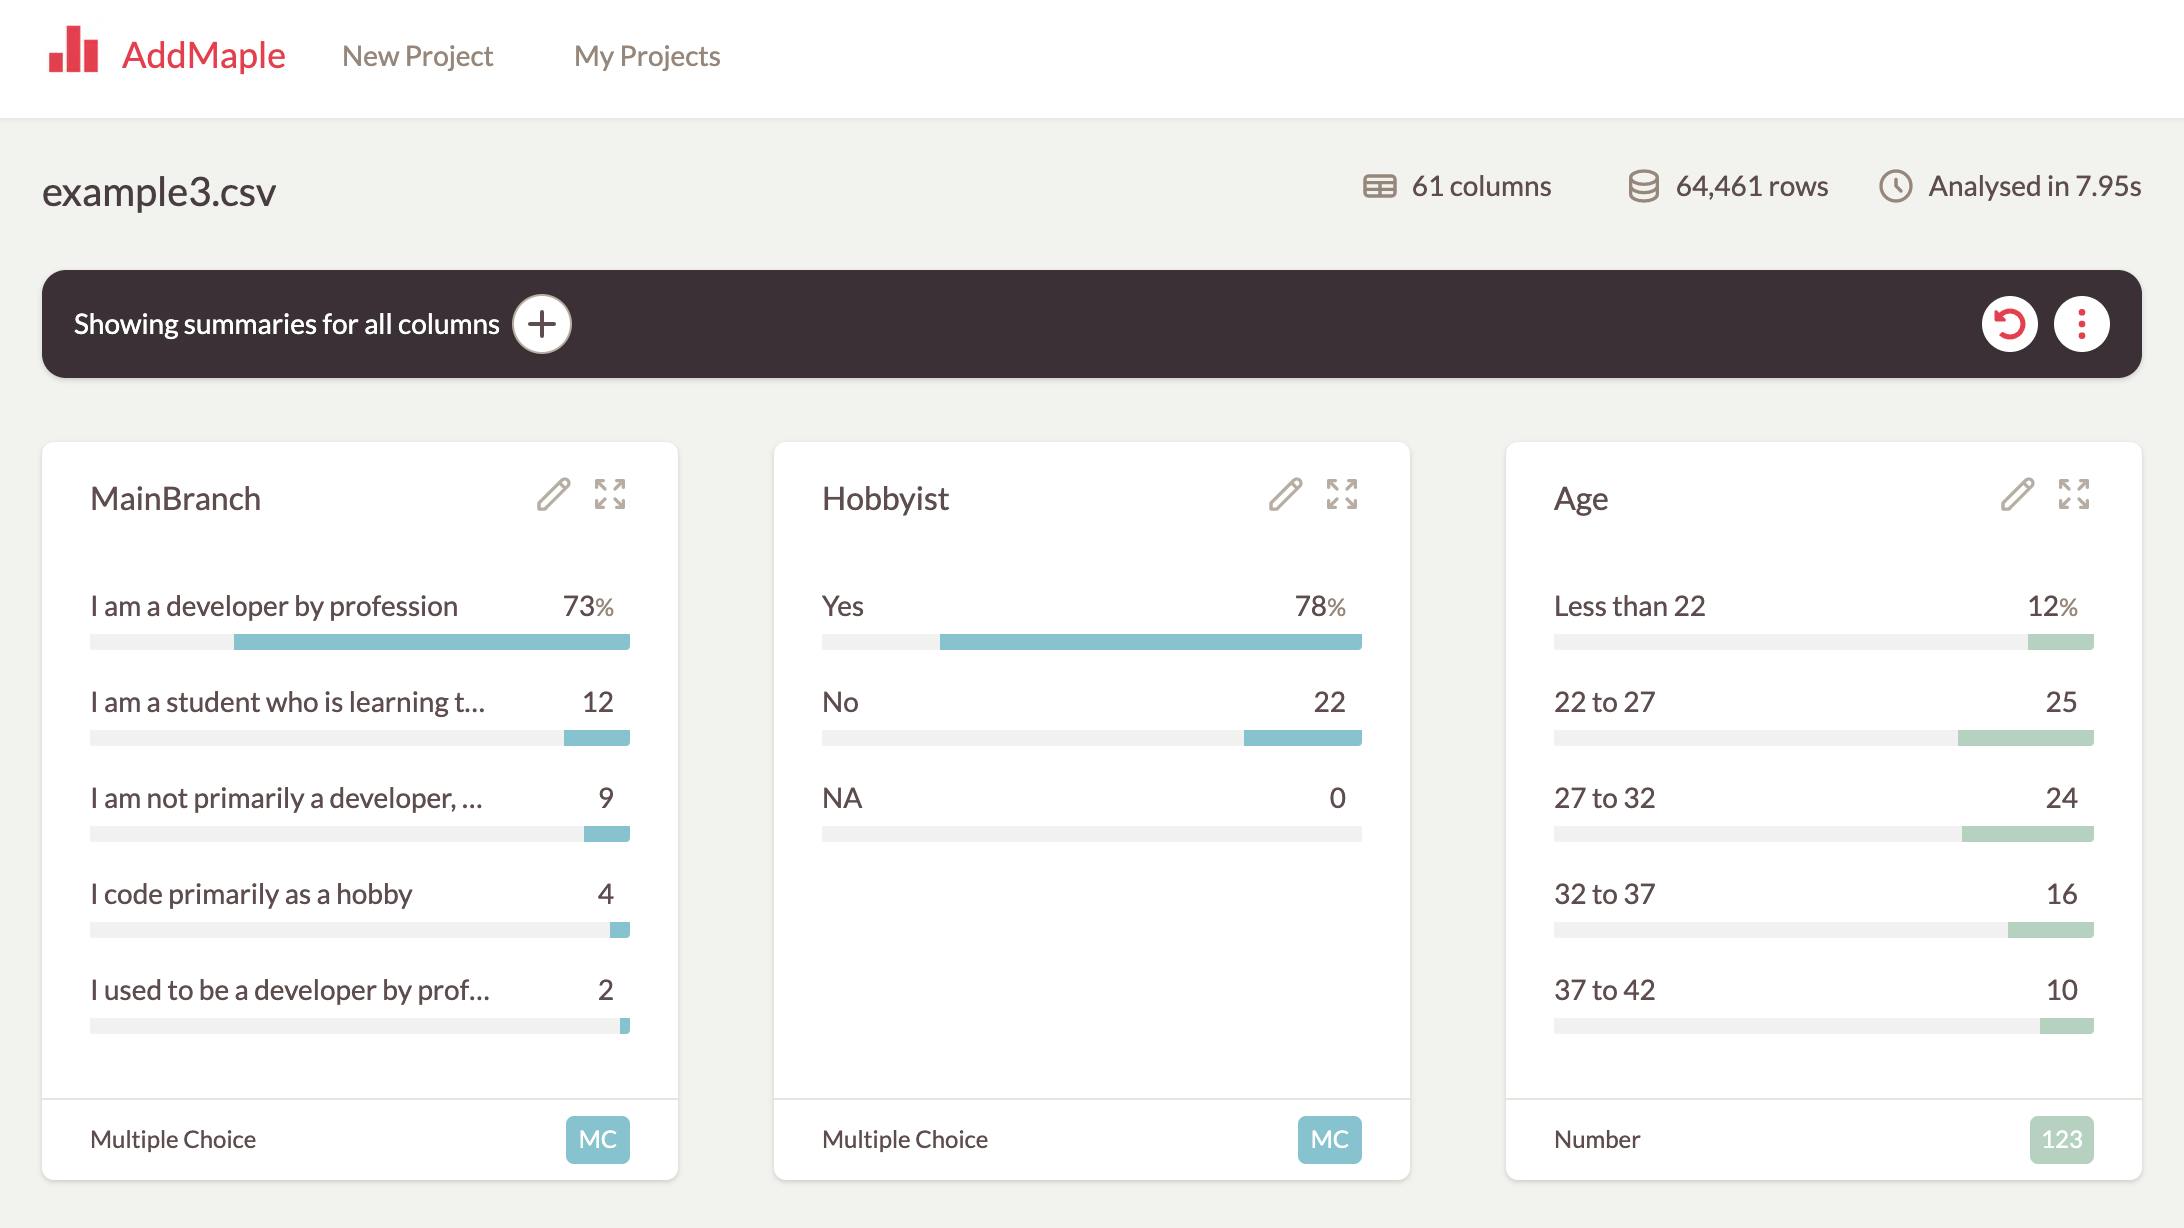The image size is (2184, 1228).
Task: Go to My Projects
Action: (646, 57)
